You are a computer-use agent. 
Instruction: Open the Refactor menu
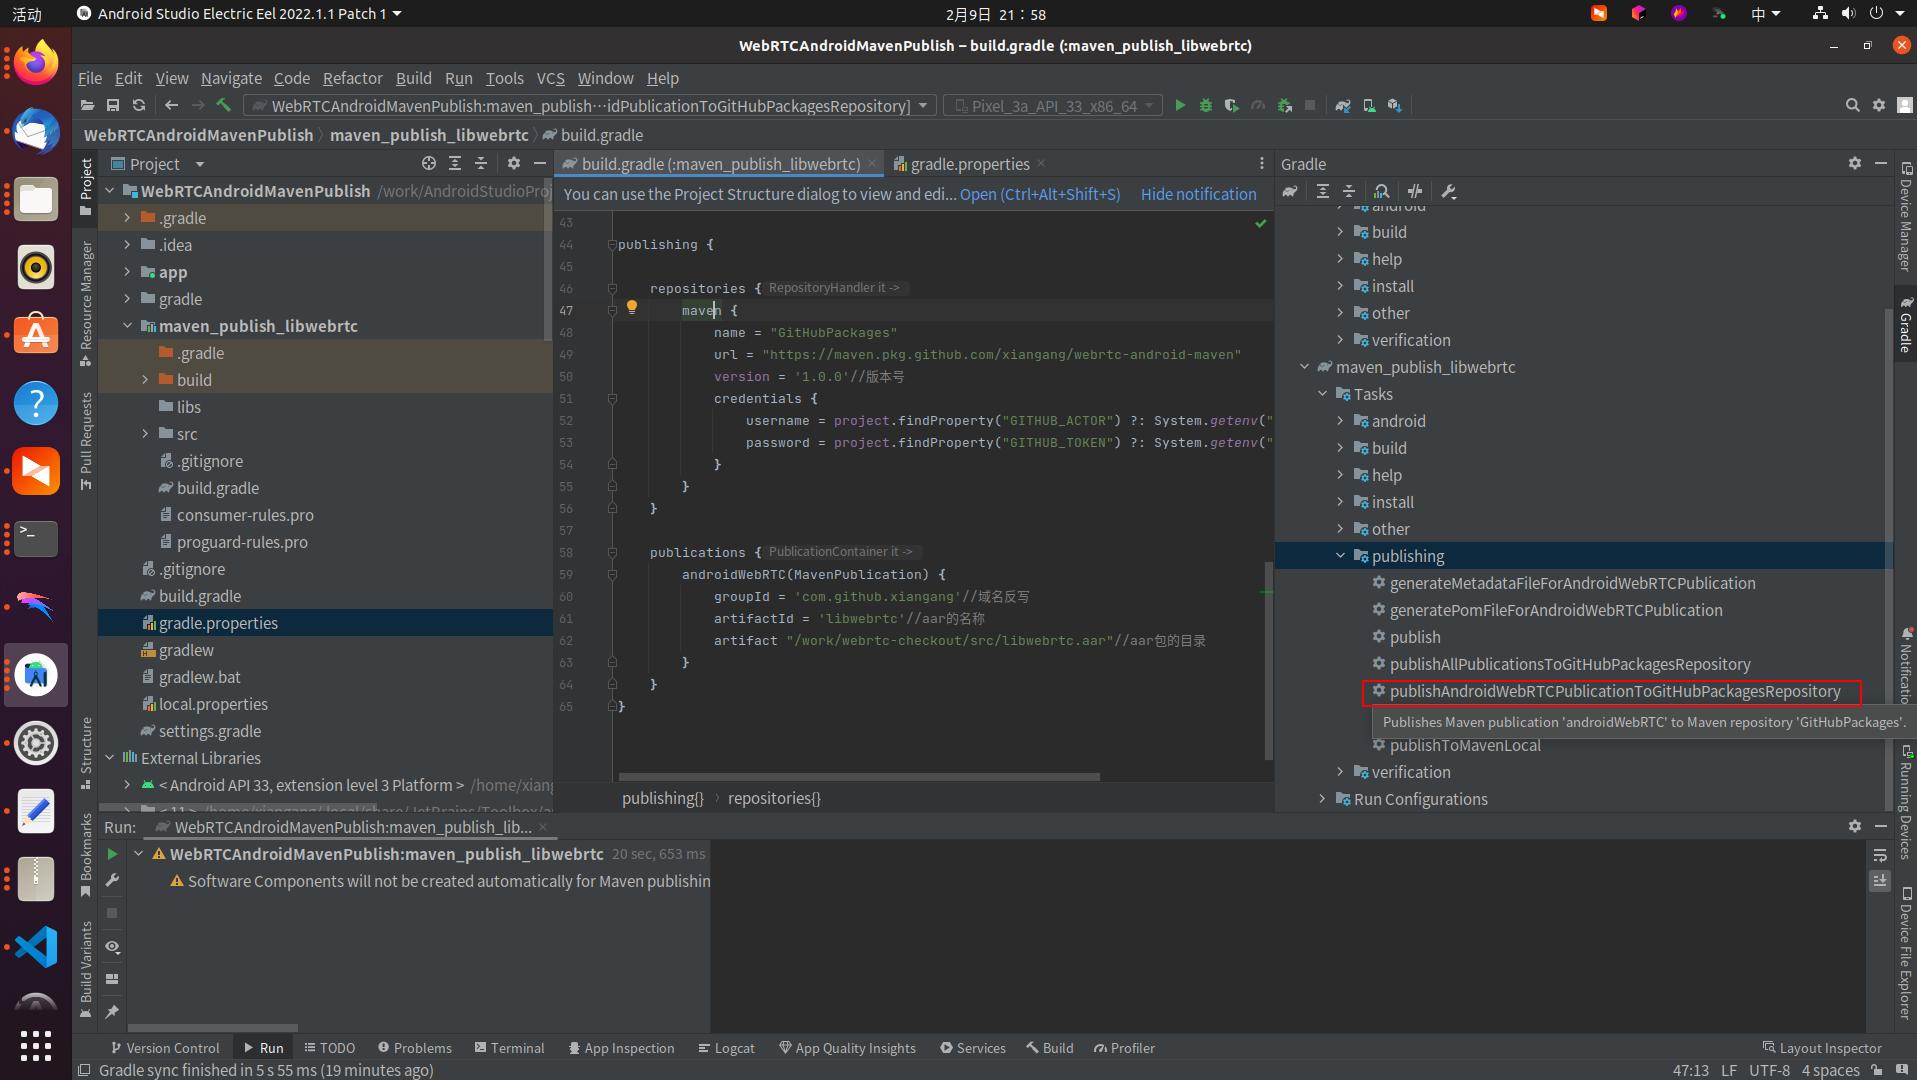[352, 78]
